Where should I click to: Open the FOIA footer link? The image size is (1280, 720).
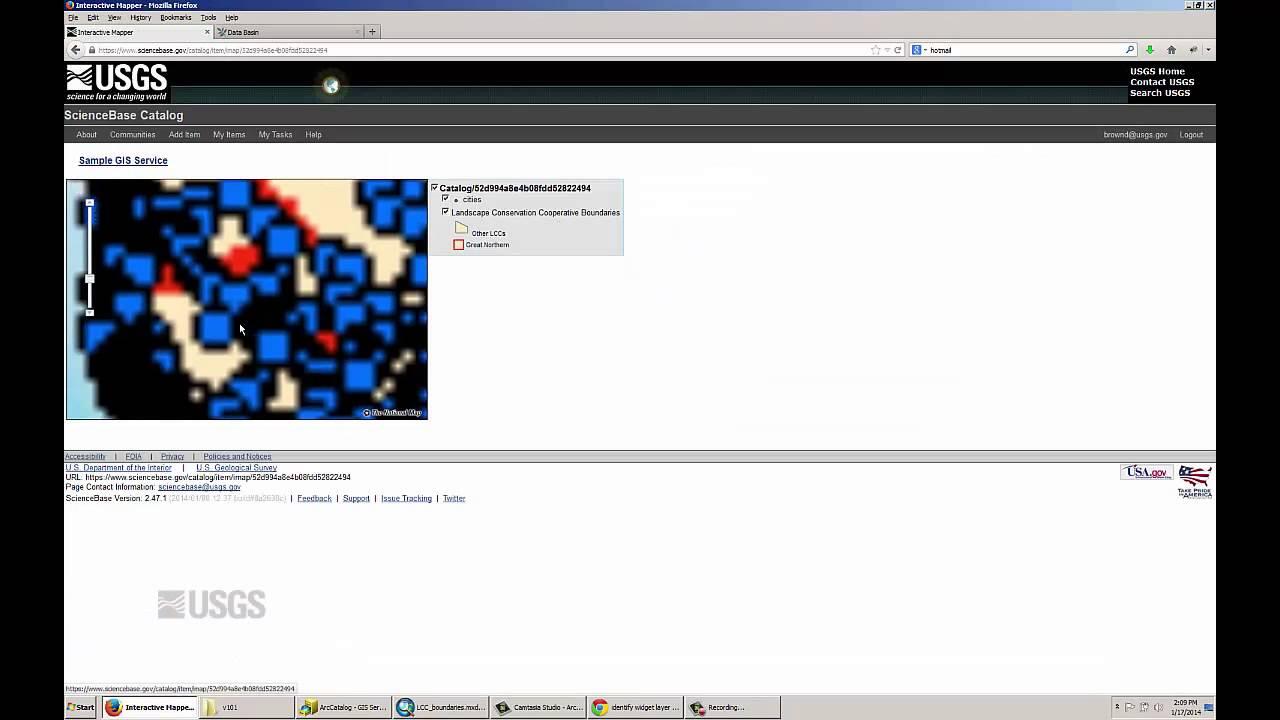pyautogui.click(x=133, y=456)
